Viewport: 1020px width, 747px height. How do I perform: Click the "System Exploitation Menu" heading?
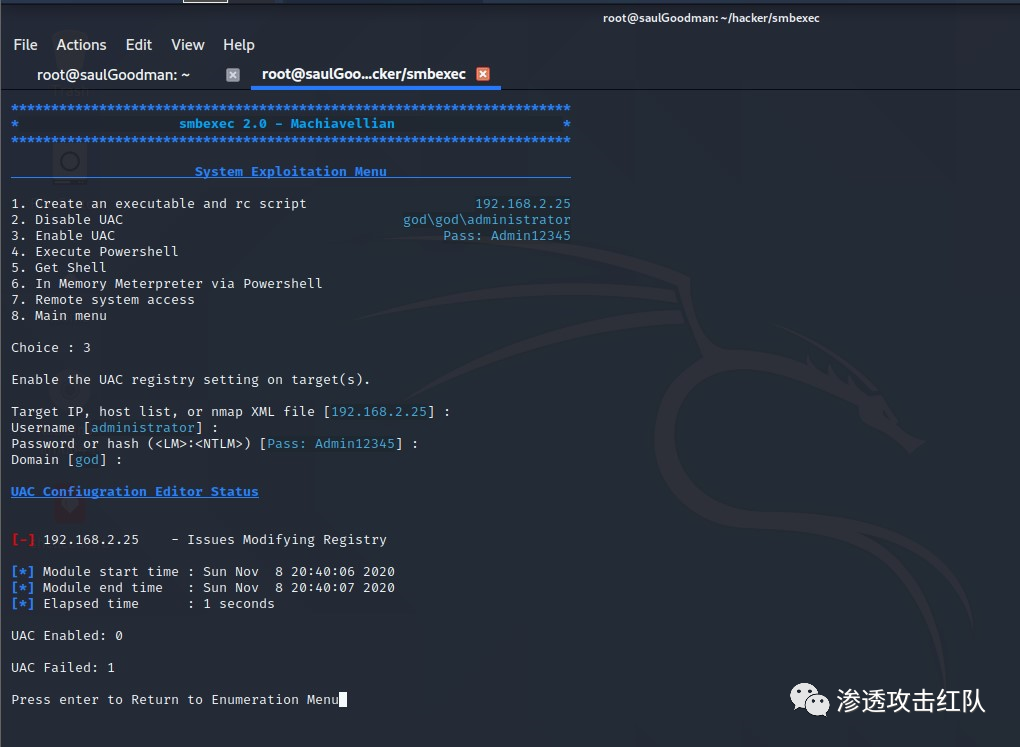[x=290, y=172]
